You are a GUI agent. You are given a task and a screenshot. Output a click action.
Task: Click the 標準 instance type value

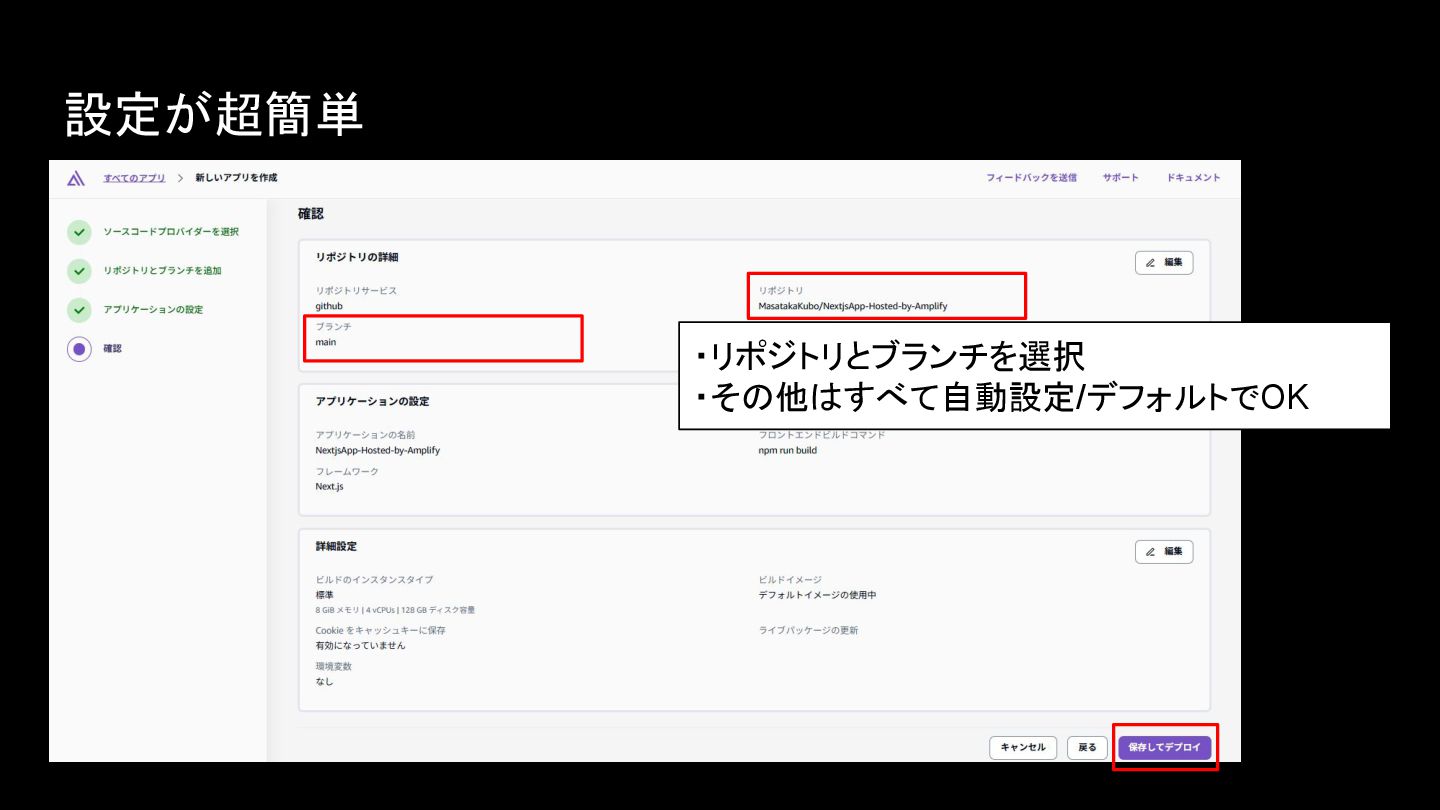click(325, 595)
